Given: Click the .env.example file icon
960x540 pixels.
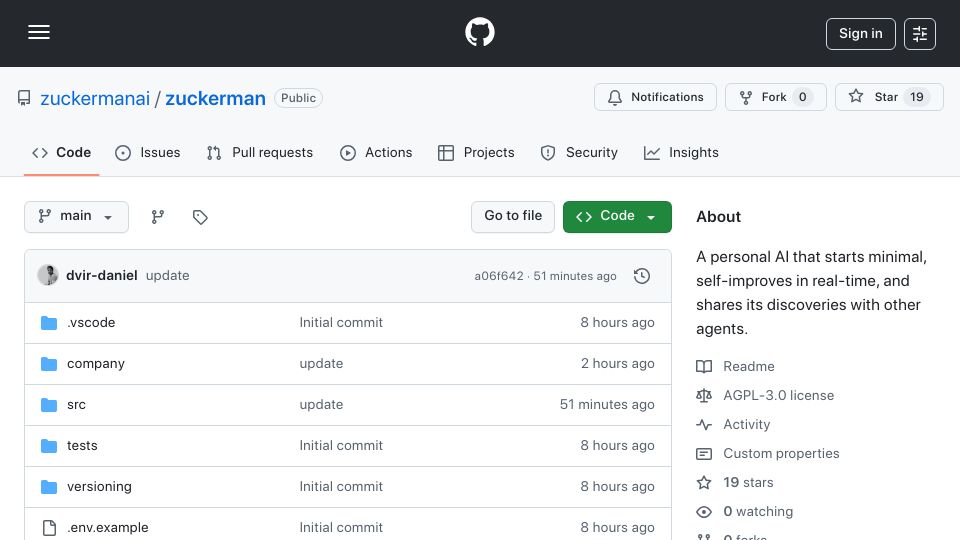Looking at the screenshot, I should (49, 528).
